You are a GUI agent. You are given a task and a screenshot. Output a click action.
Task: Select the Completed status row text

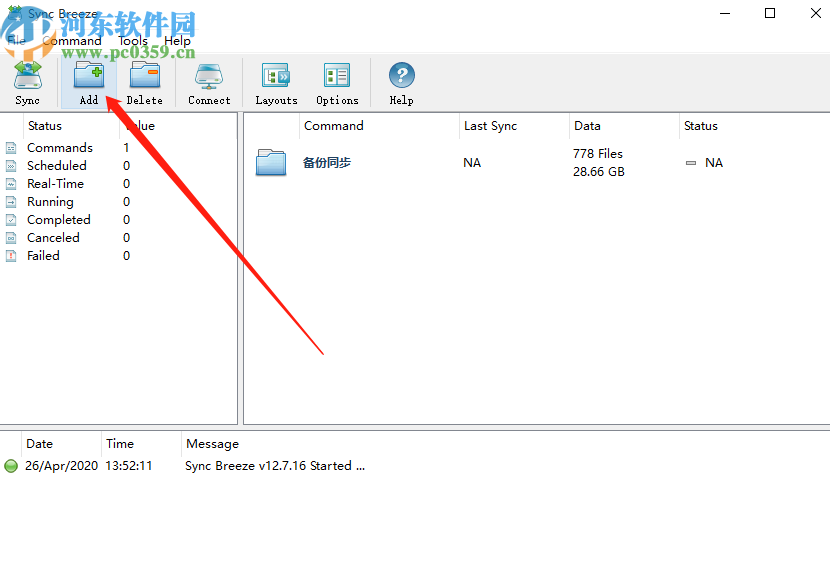pos(59,220)
